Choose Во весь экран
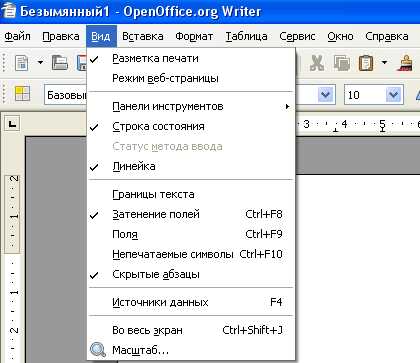This screenshot has height=363, width=420. (x=191, y=330)
